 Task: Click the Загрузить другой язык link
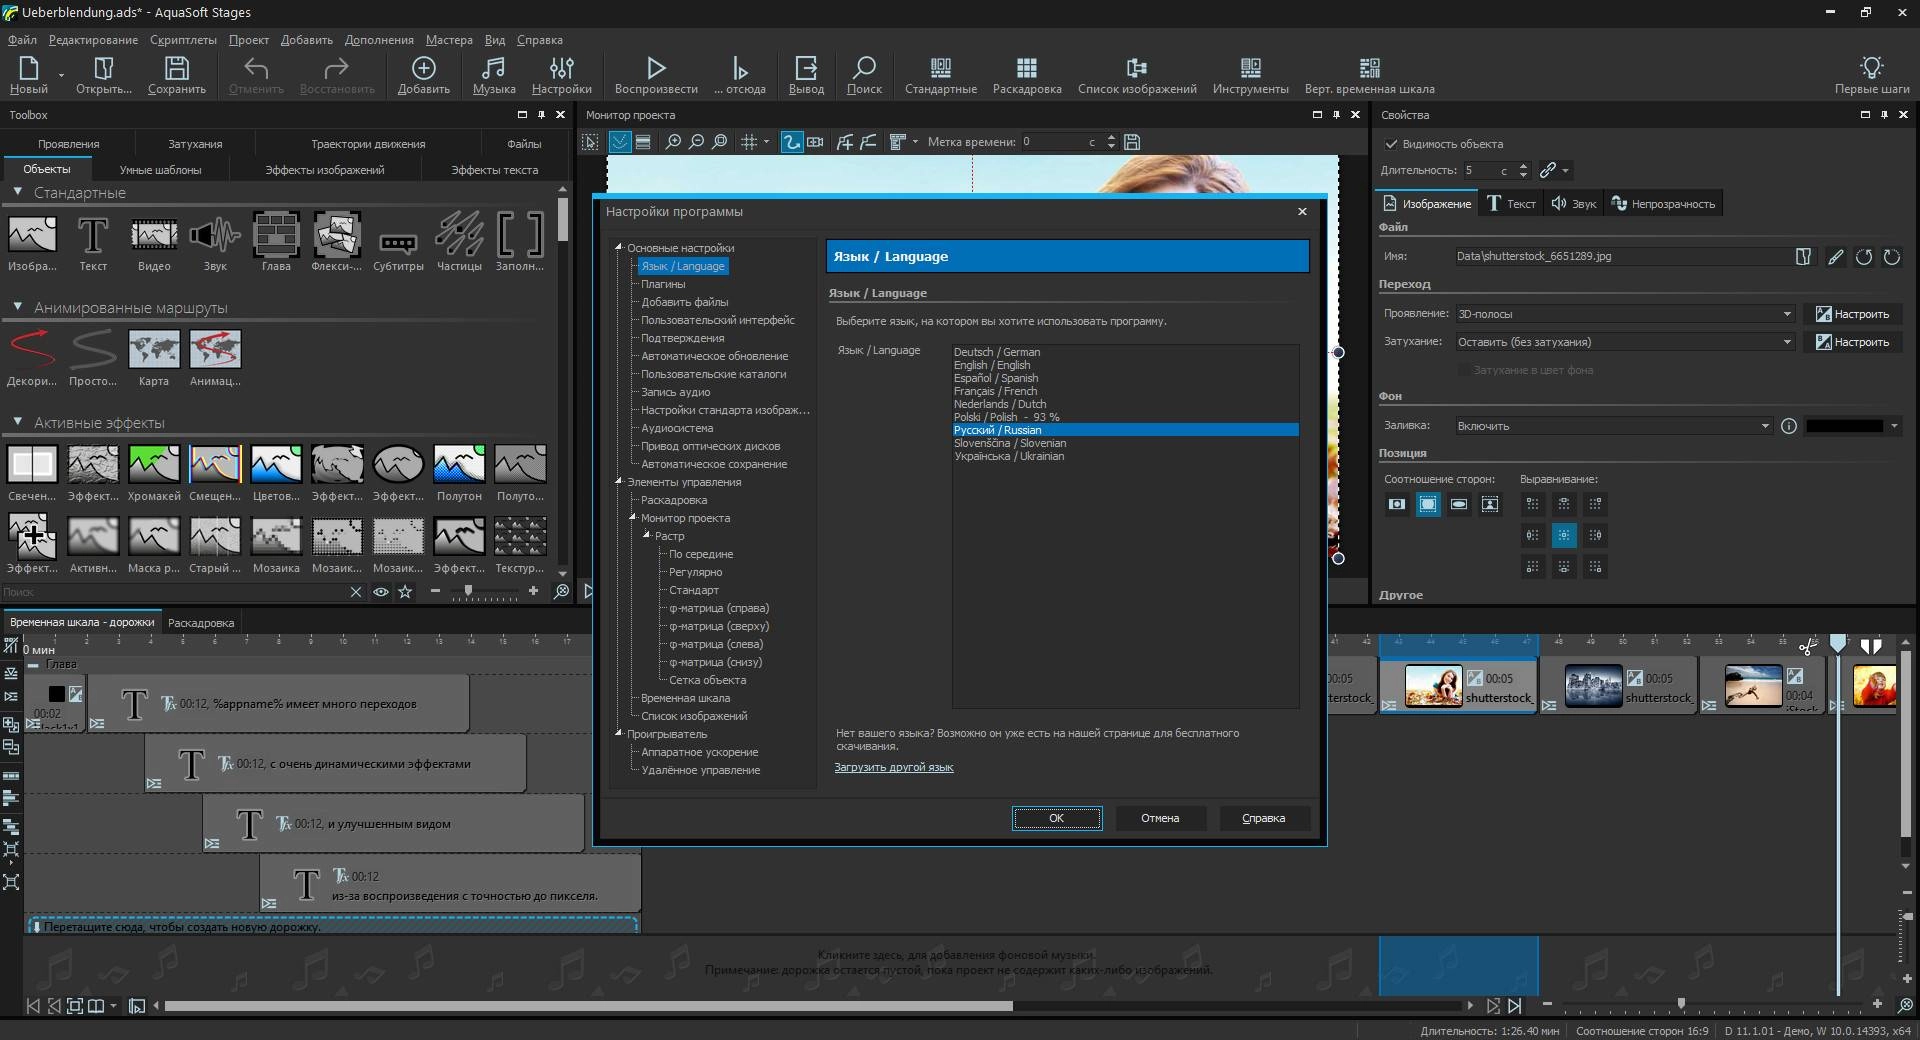pos(893,767)
